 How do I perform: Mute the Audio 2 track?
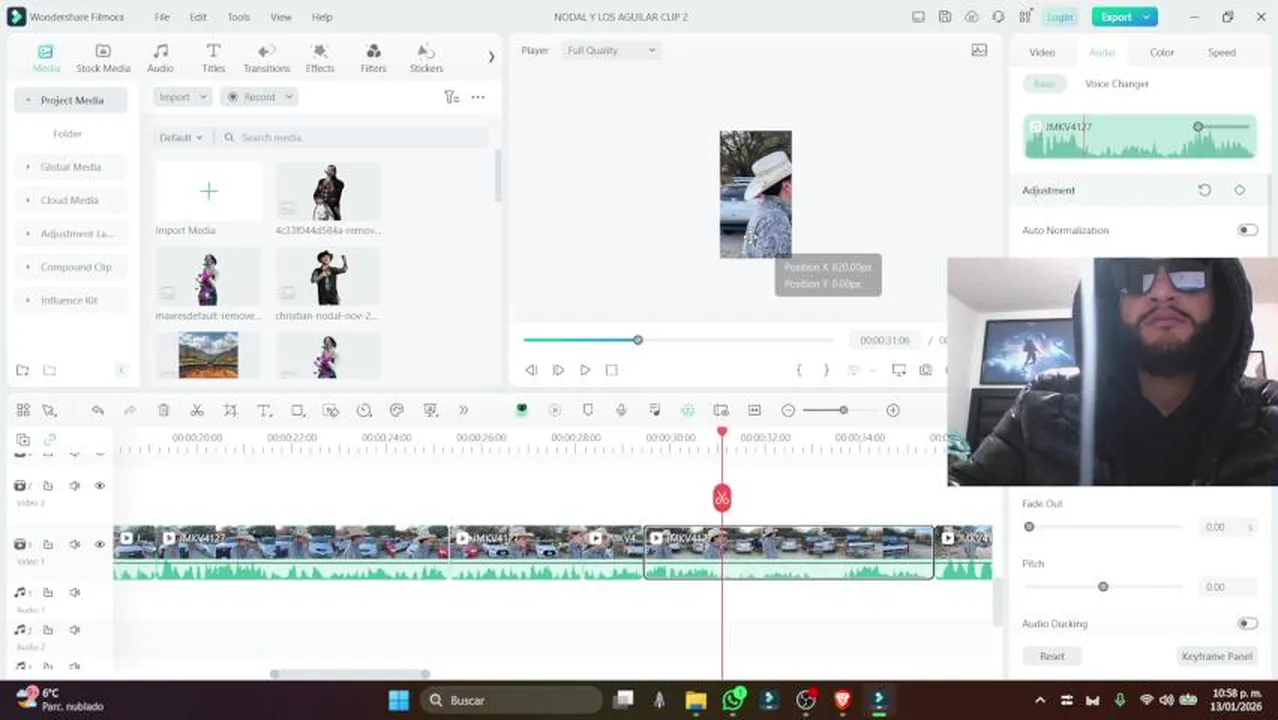click(74, 630)
